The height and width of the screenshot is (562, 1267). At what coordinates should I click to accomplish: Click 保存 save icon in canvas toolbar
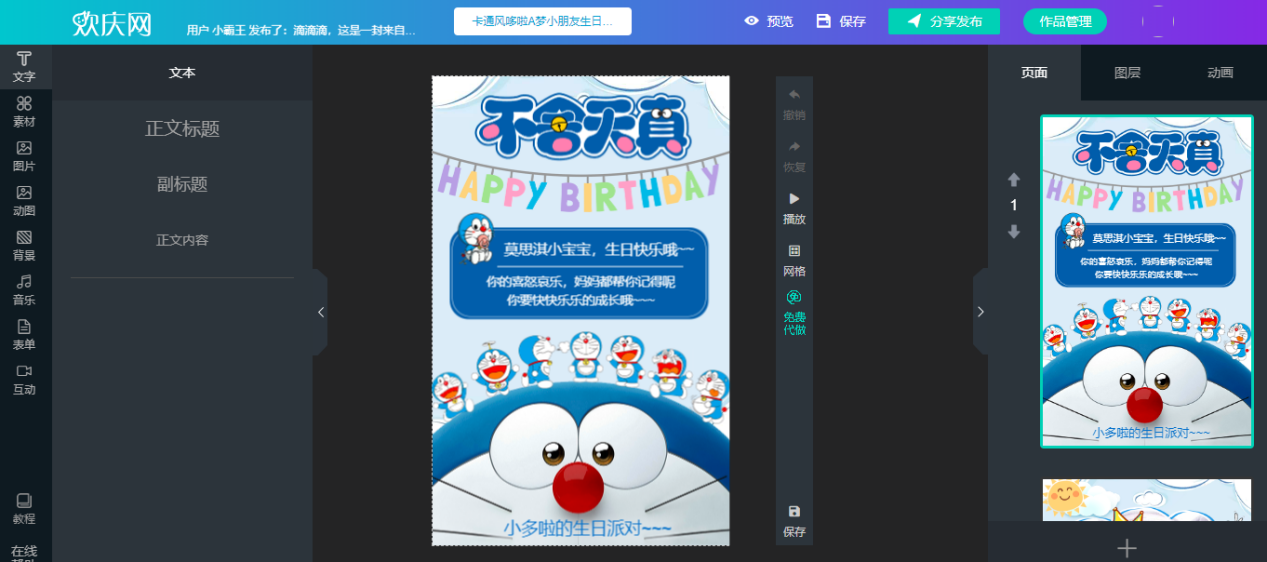coord(794,521)
